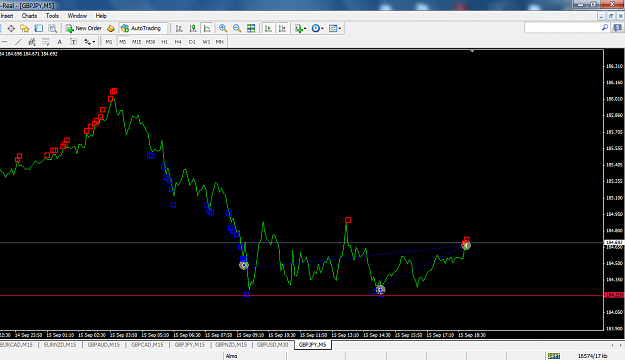Viewport: 625px width, 360px height.
Task: Switch timeframe to M30
Action: 150,41
